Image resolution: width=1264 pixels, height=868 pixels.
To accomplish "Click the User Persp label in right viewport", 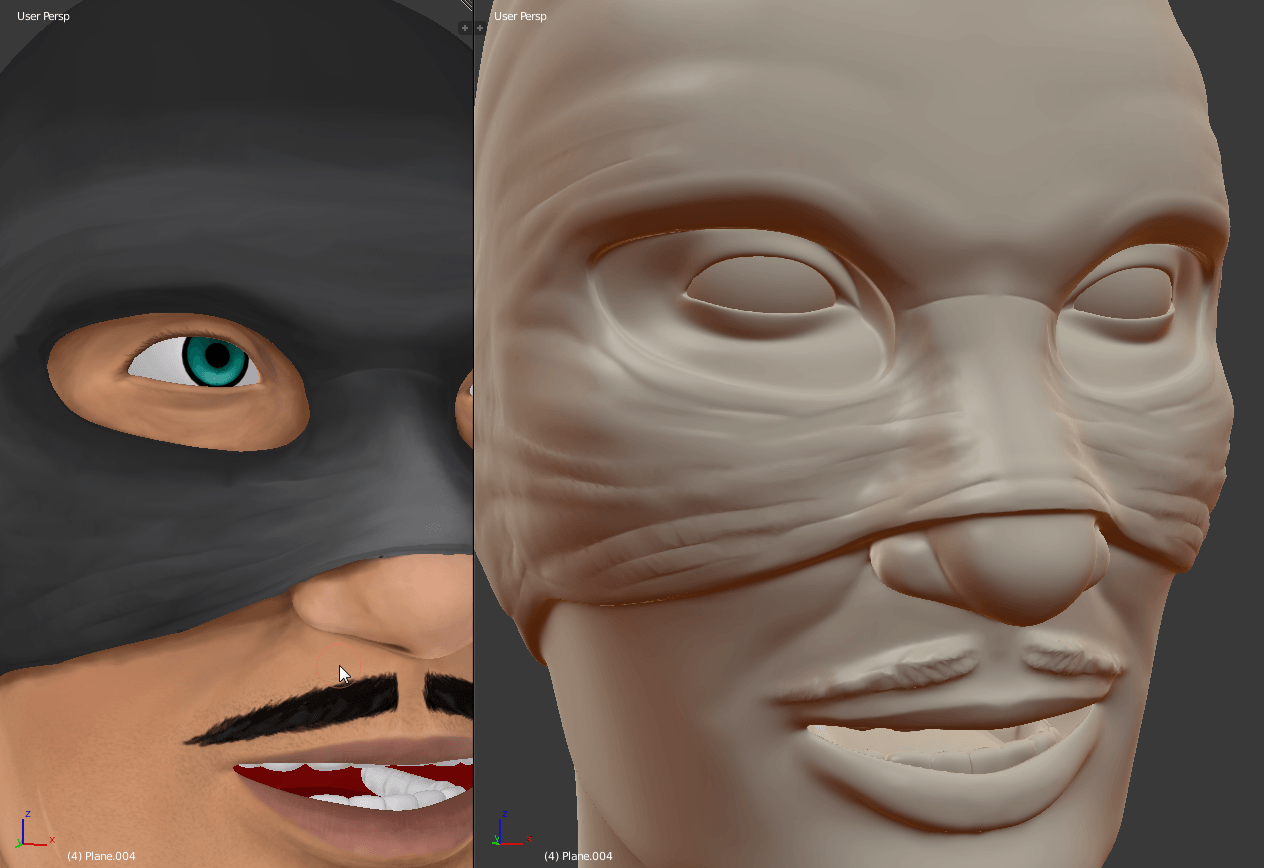I will pyautogui.click(x=520, y=16).
